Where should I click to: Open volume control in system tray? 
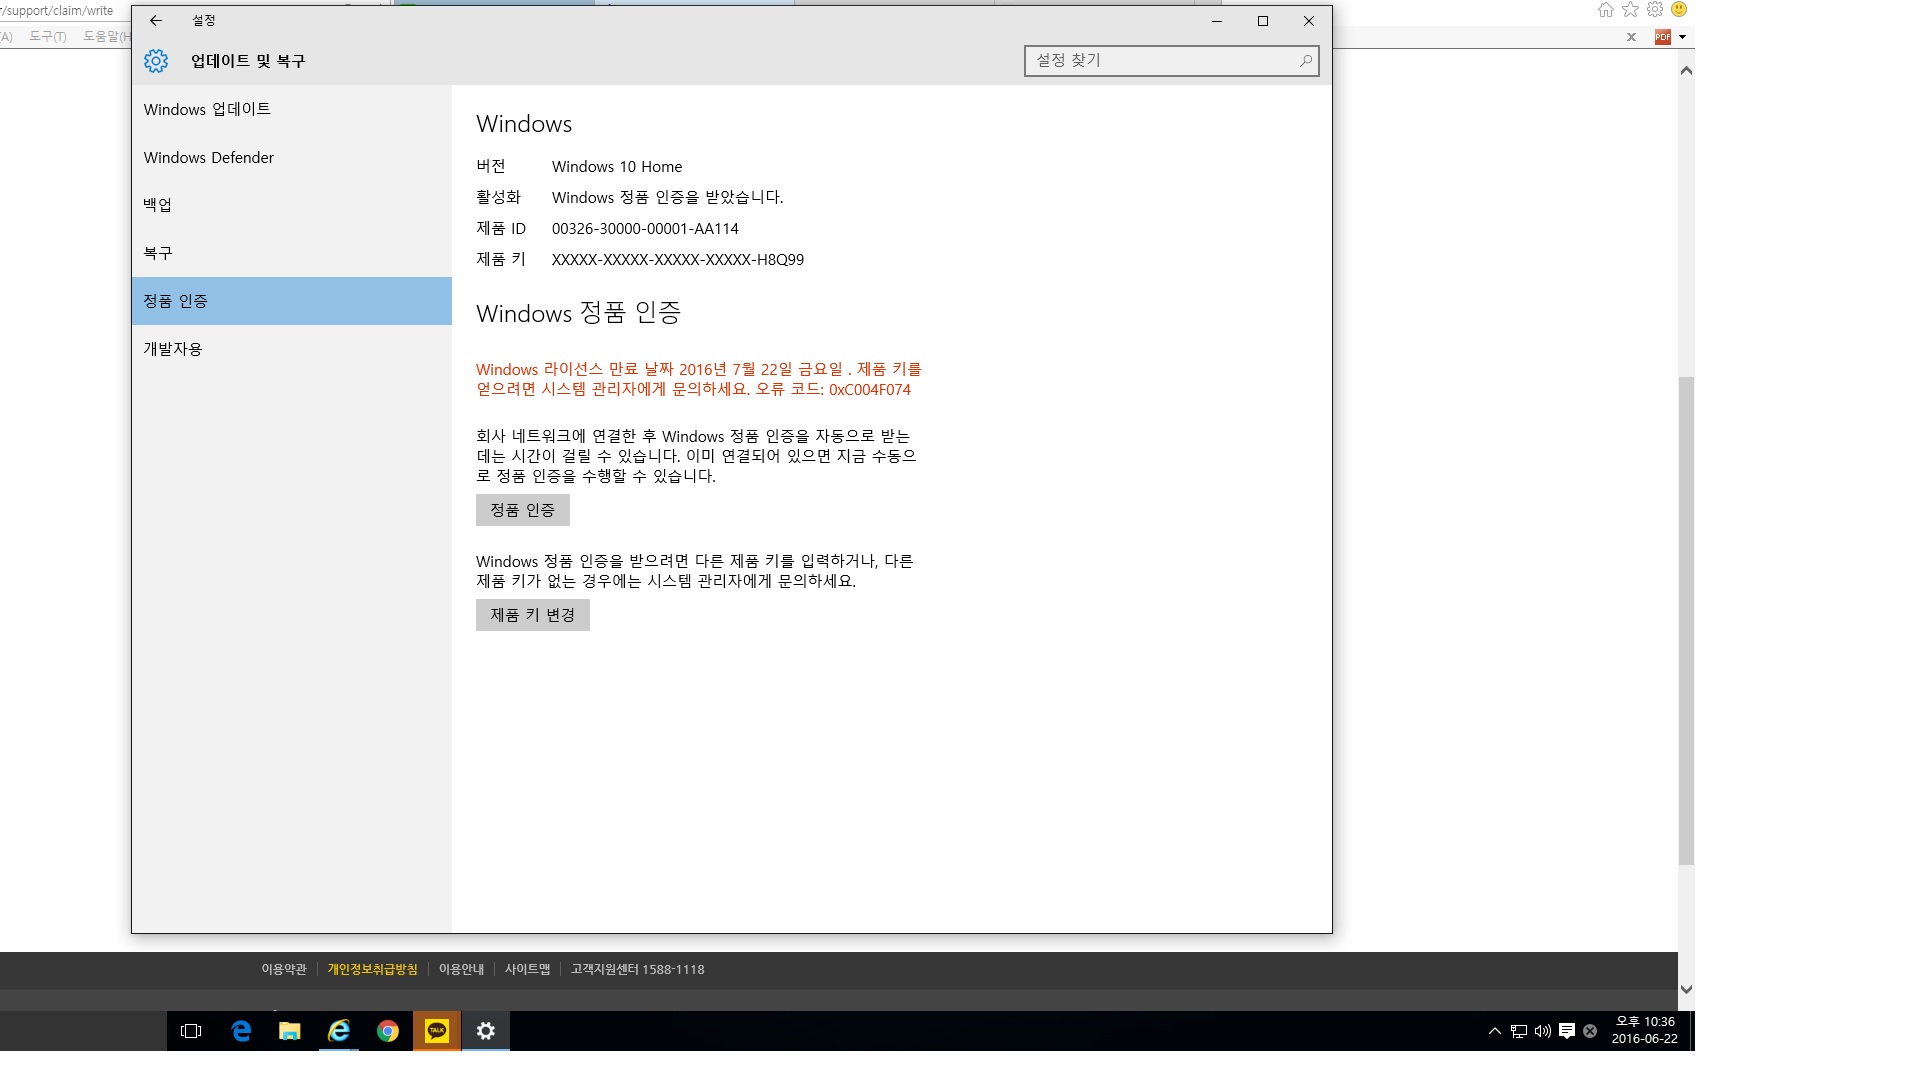[1543, 1031]
